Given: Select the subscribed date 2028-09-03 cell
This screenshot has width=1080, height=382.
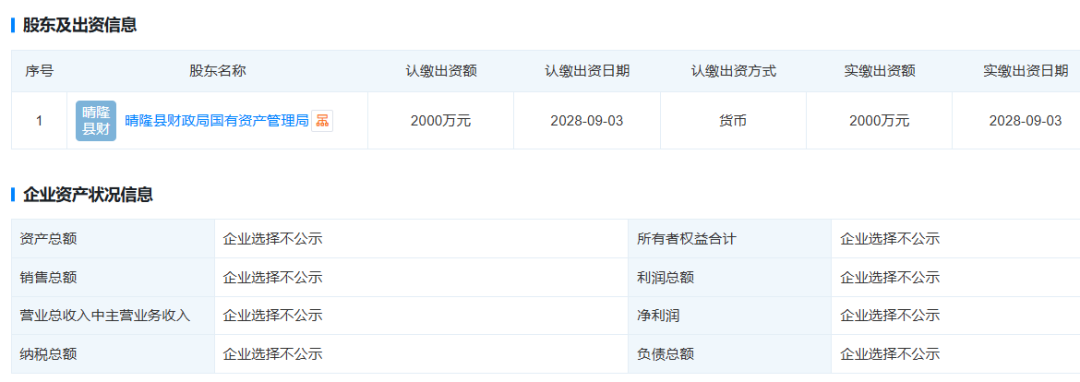Looking at the screenshot, I should (x=587, y=120).
